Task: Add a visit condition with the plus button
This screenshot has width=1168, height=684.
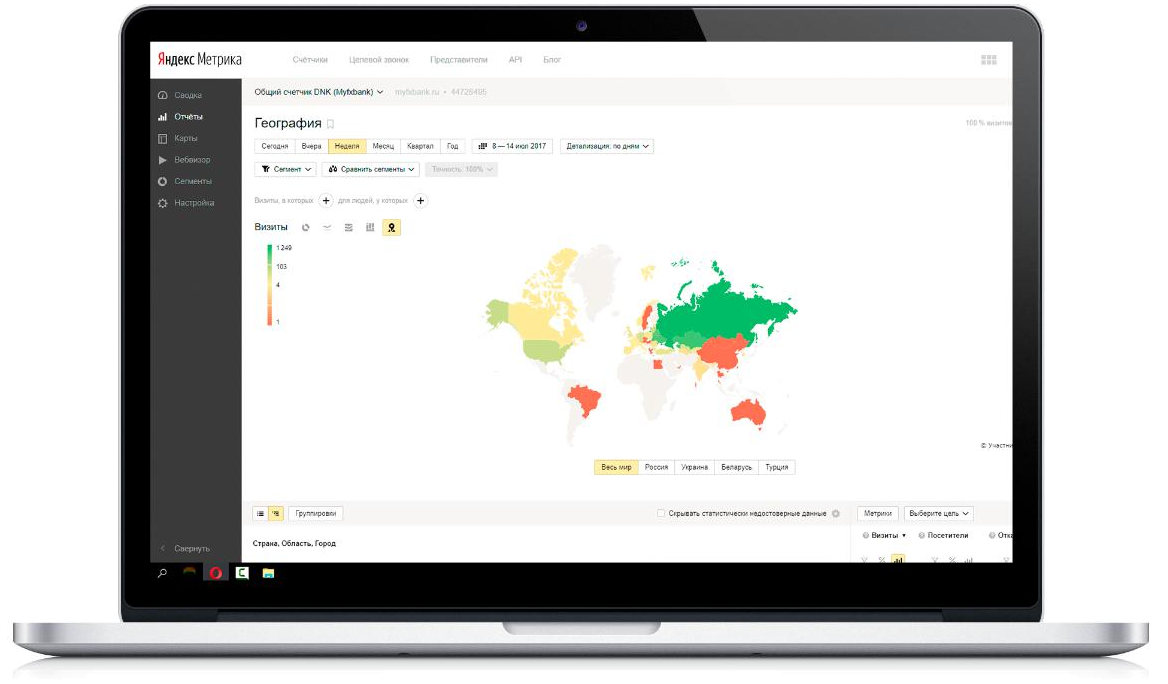Action: pos(326,200)
